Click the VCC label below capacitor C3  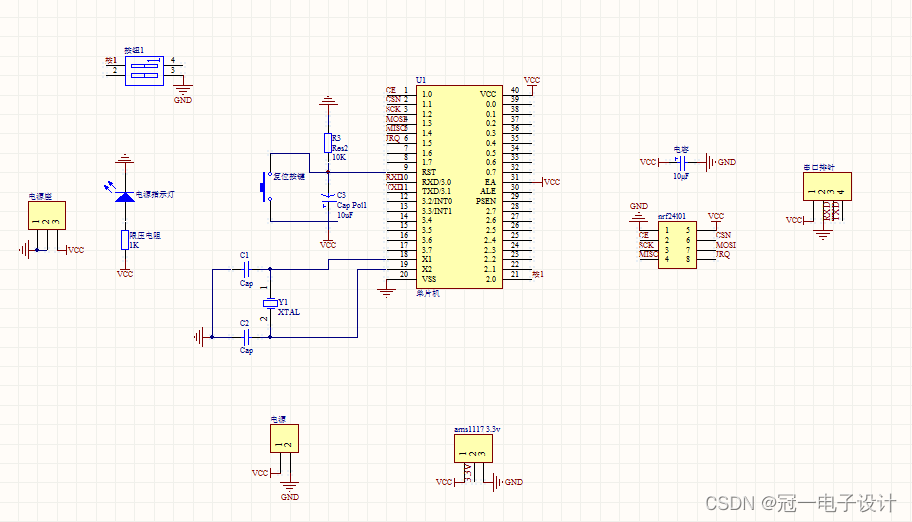[328, 245]
